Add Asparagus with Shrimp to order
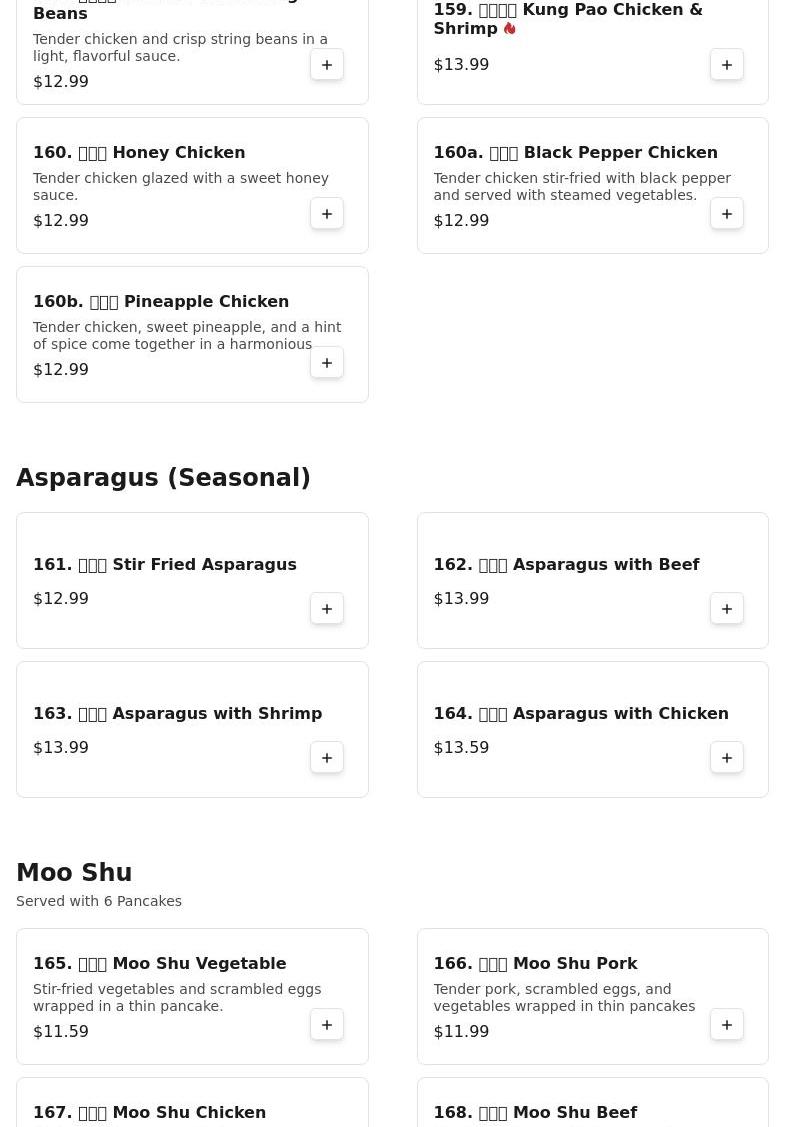 (327, 758)
